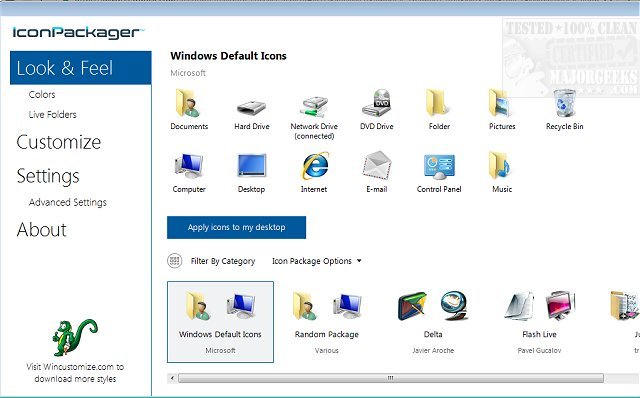Click the Various author label

327,350
